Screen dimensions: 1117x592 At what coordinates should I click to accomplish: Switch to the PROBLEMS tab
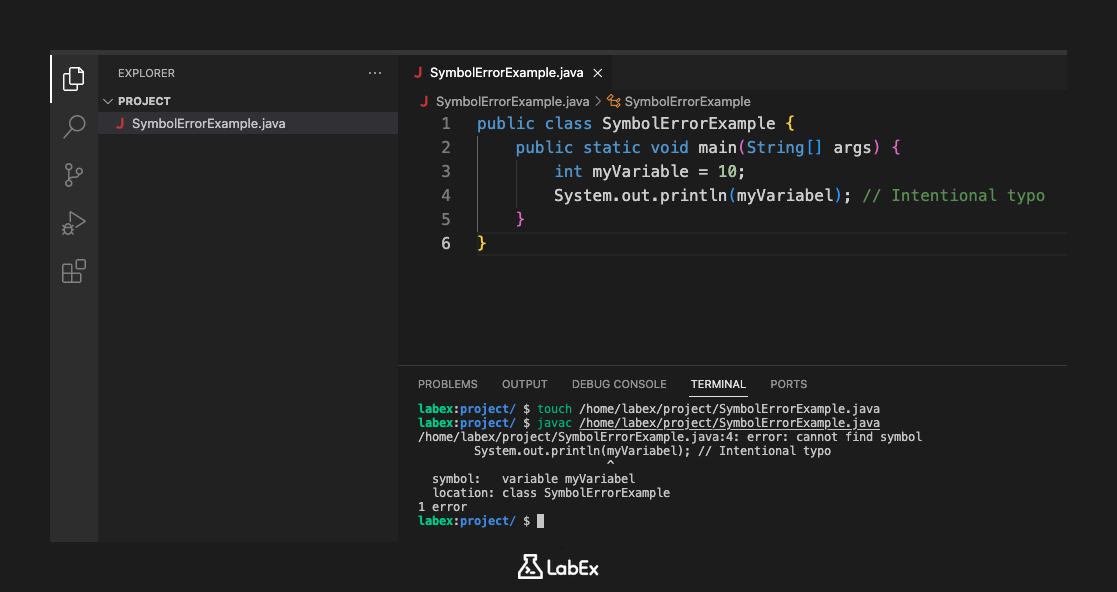[x=447, y=384]
